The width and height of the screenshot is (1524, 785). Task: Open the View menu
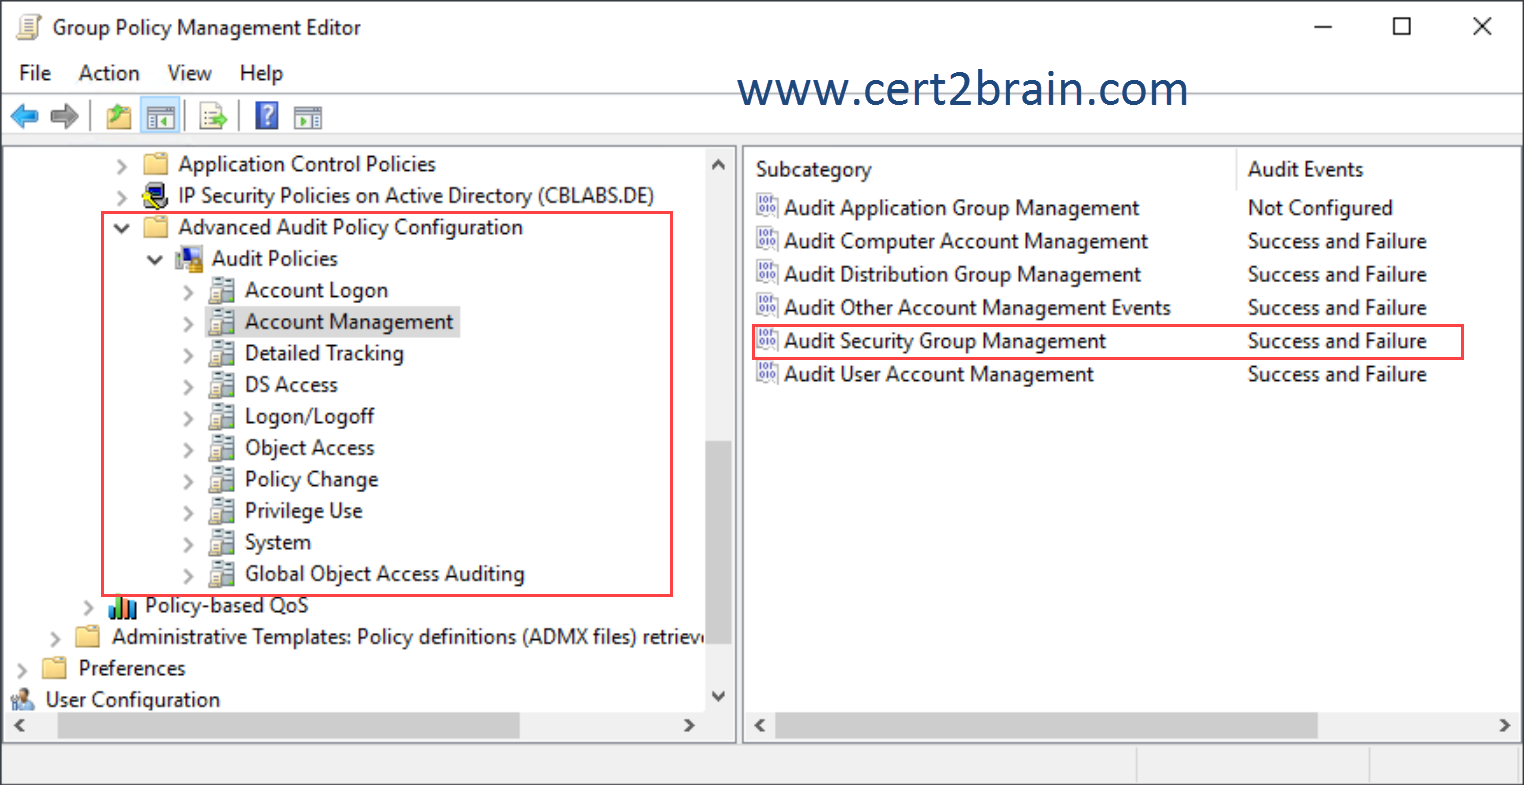[189, 73]
